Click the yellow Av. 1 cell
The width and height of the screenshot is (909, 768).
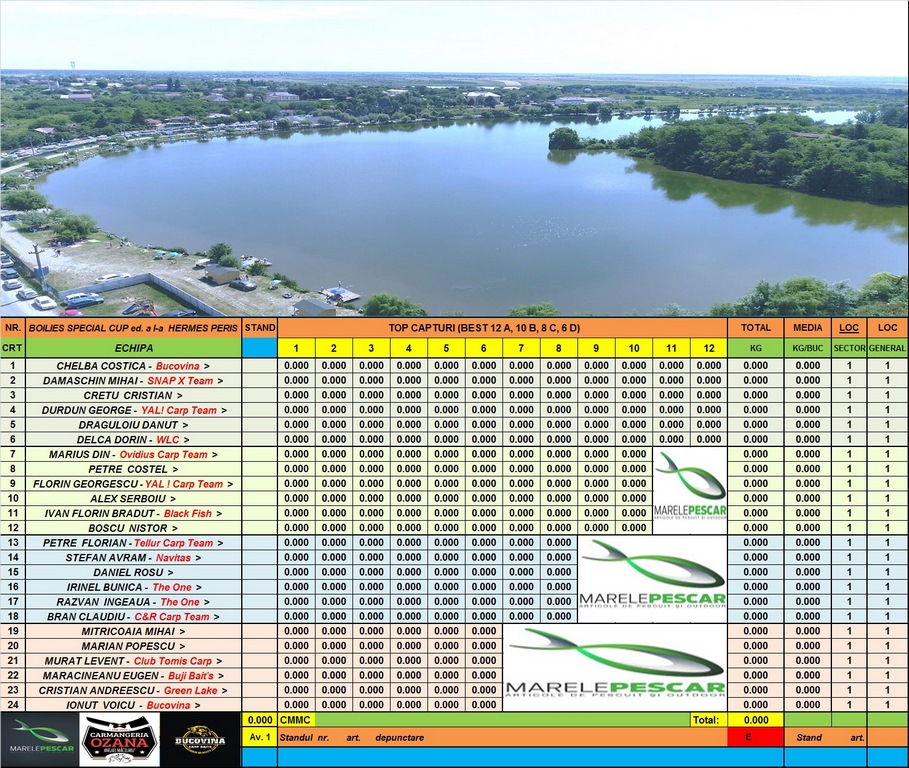260,737
